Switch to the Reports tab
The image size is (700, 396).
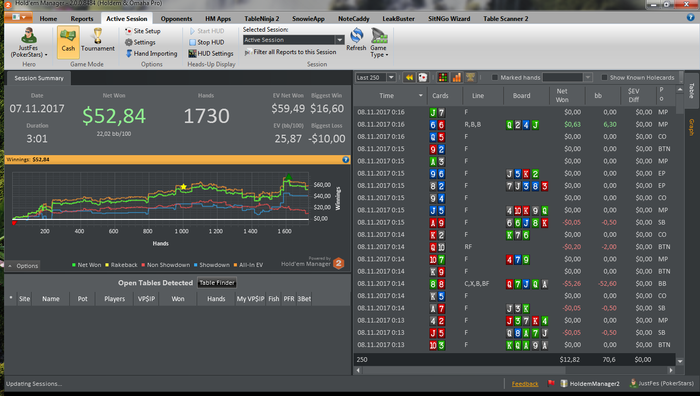click(82, 19)
